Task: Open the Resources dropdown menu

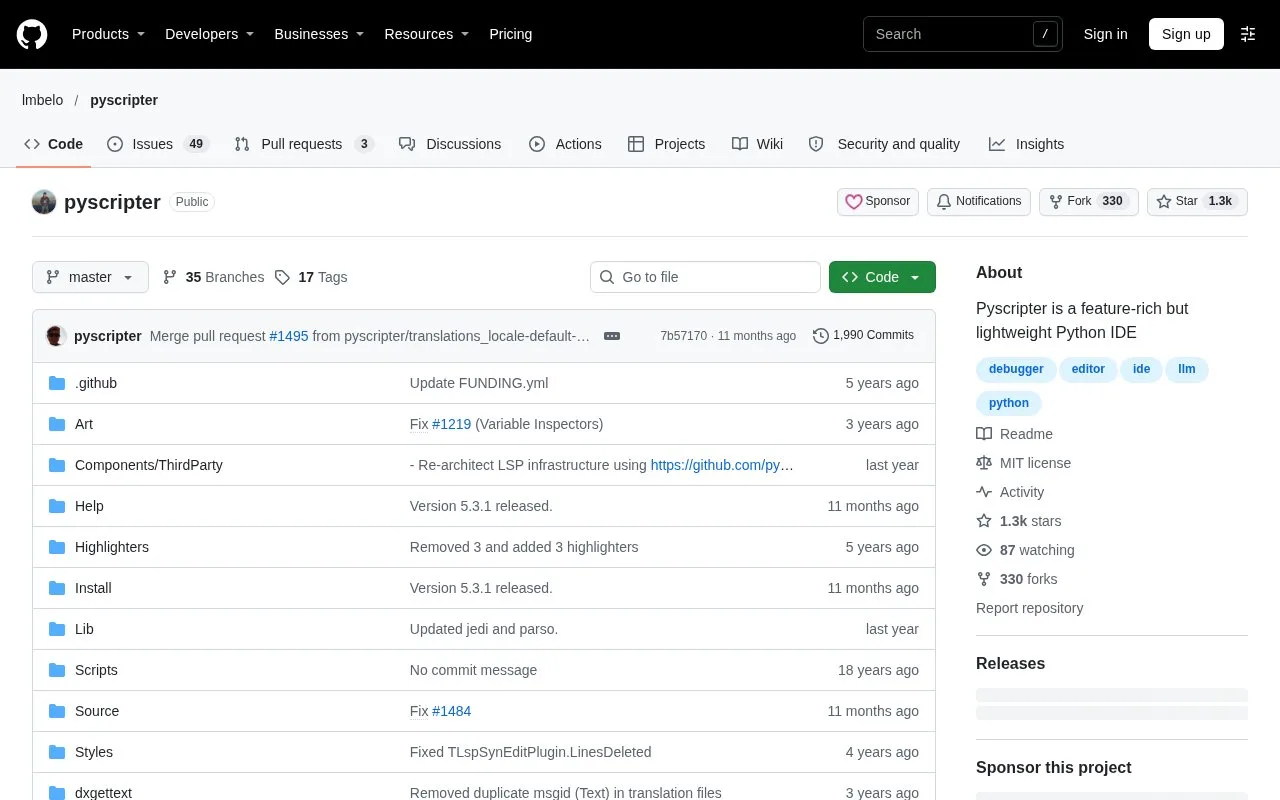Action: pos(428,34)
